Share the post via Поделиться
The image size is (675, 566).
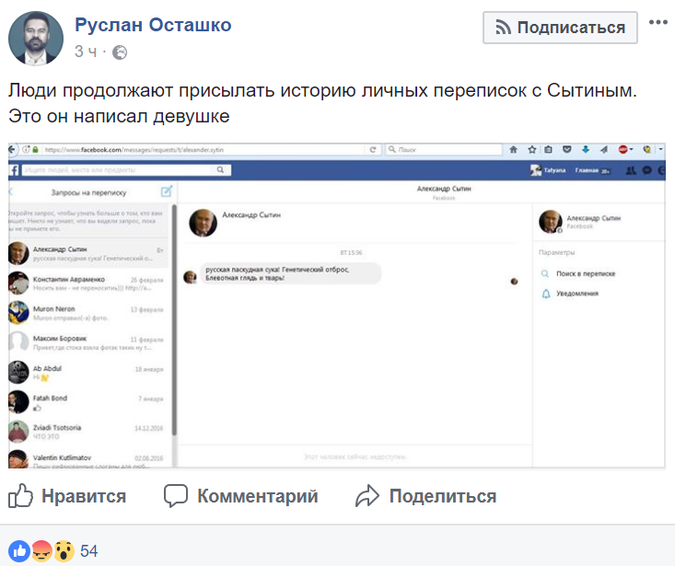point(426,496)
